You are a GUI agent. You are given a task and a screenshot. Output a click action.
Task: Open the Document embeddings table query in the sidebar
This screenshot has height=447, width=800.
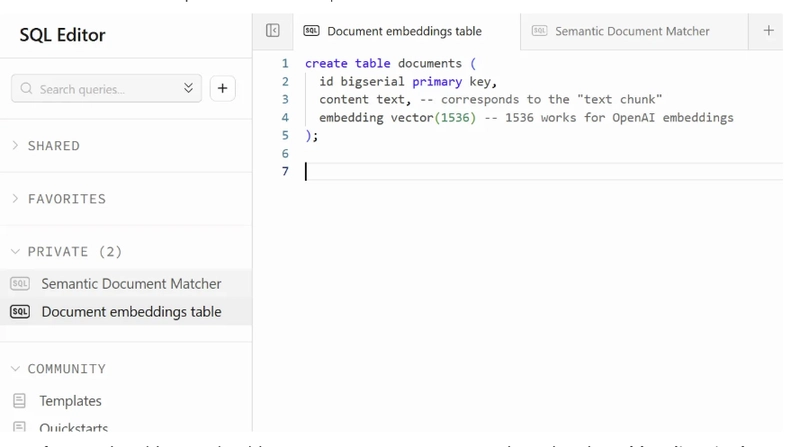click(x=131, y=312)
